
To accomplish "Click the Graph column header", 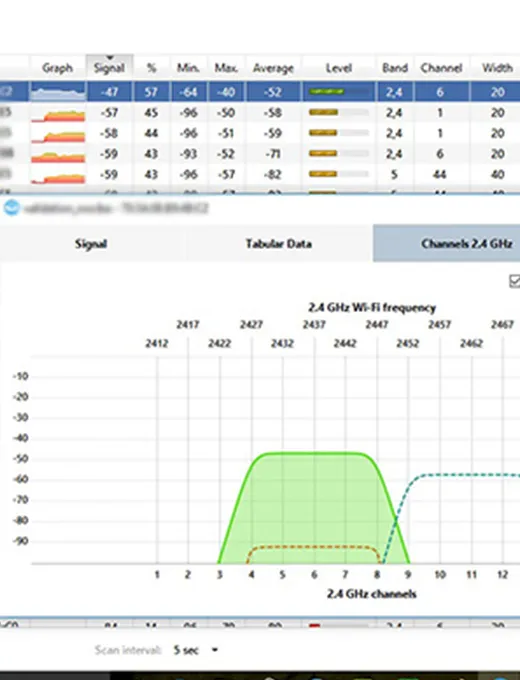I will pyautogui.click(x=57, y=68).
